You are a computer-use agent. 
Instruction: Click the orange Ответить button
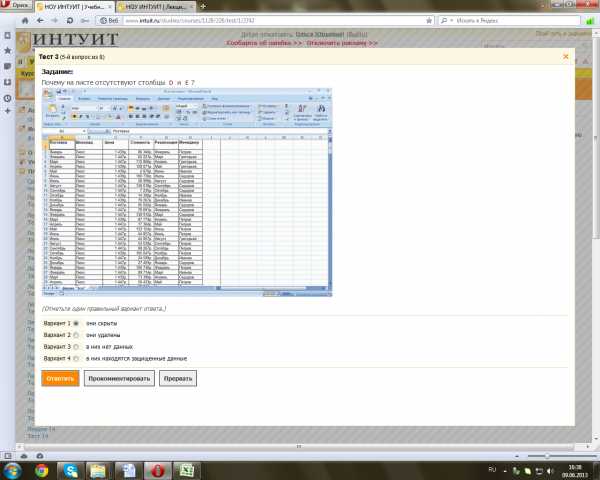tap(60, 379)
